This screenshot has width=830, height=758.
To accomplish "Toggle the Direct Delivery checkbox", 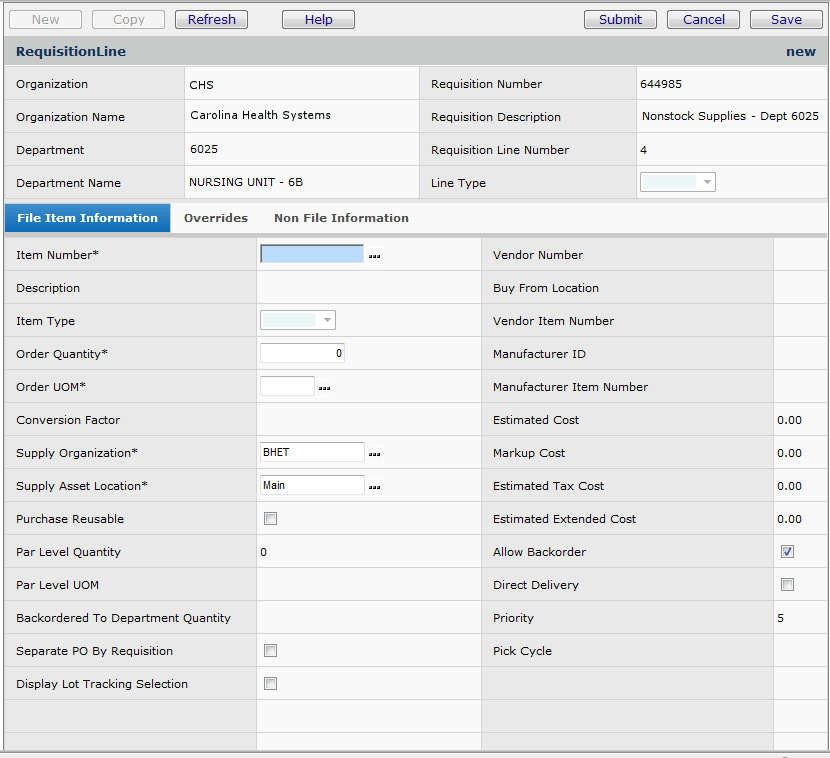I will coord(787,585).
